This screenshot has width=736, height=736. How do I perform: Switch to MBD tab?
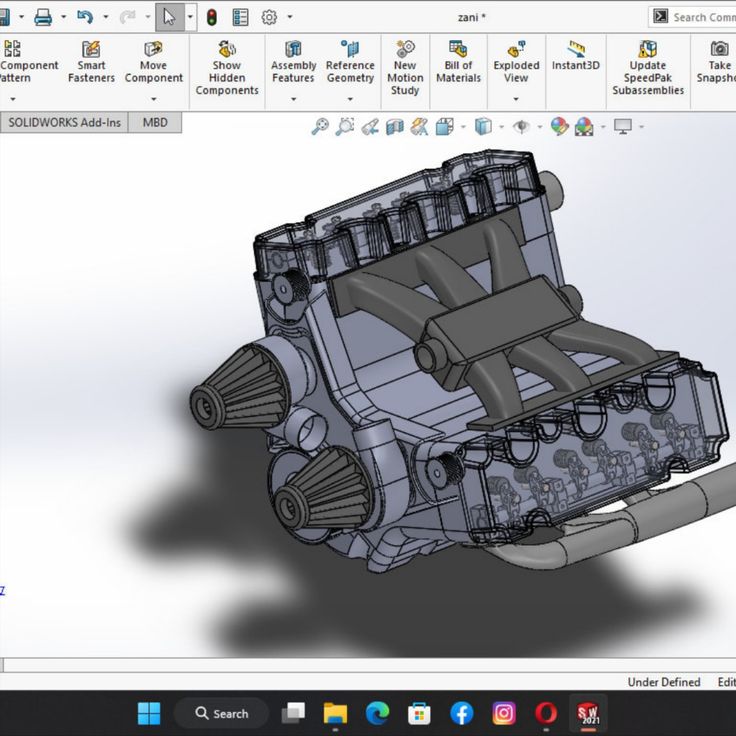(155, 123)
